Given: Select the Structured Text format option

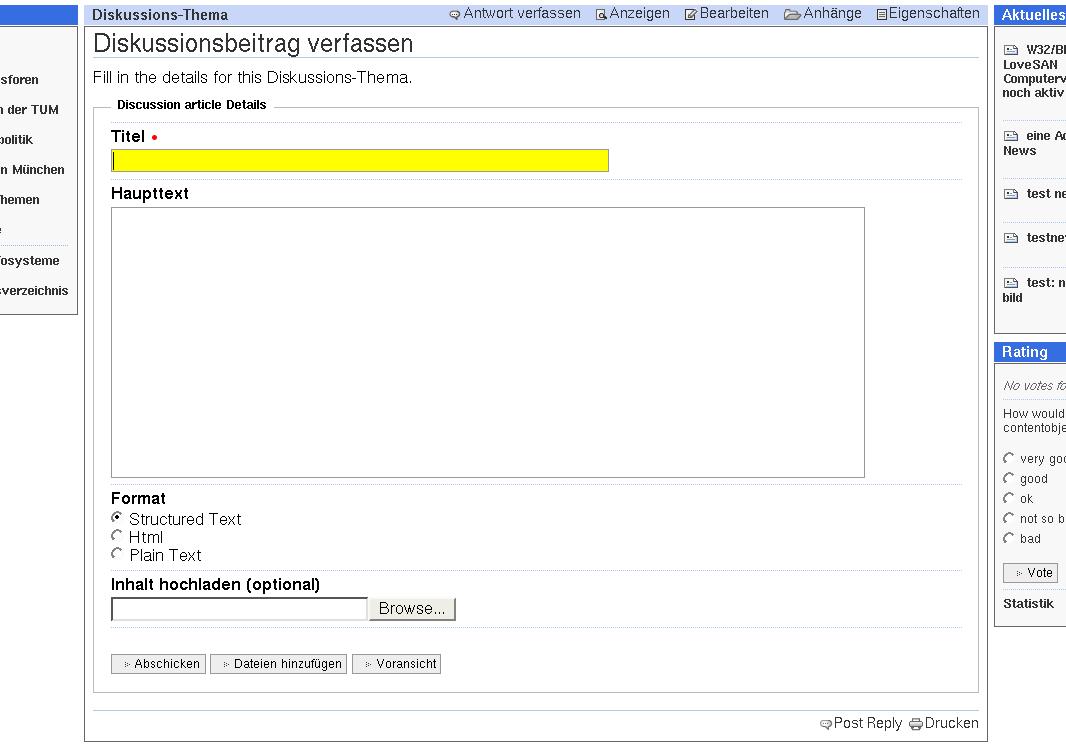Looking at the screenshot, I should 117,518.
